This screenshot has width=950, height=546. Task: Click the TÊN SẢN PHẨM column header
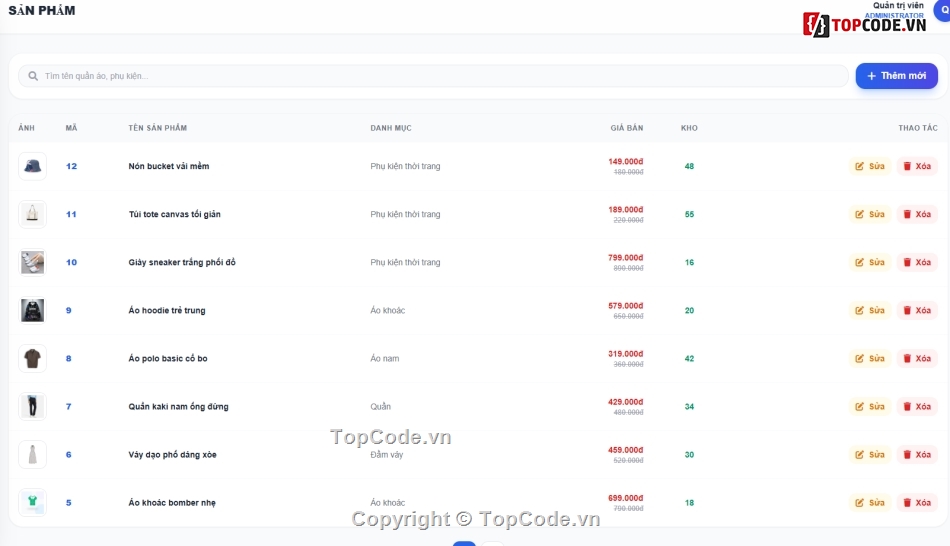coord(158,128)
